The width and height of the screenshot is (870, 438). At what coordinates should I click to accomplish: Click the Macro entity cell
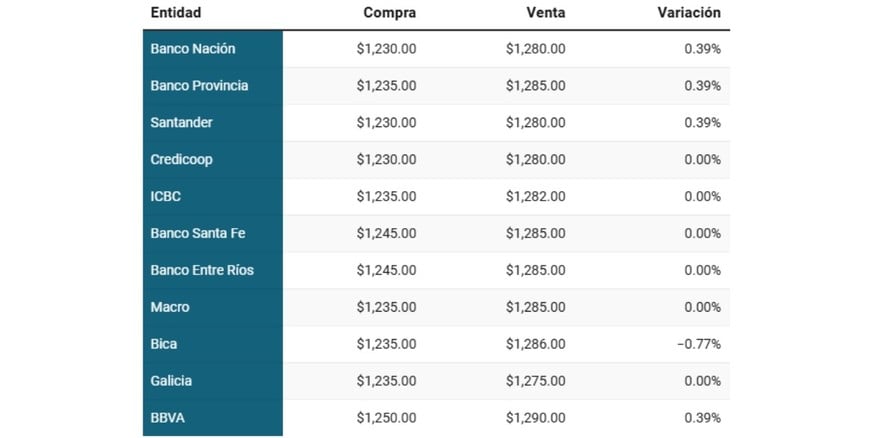[x=170, y=308]
